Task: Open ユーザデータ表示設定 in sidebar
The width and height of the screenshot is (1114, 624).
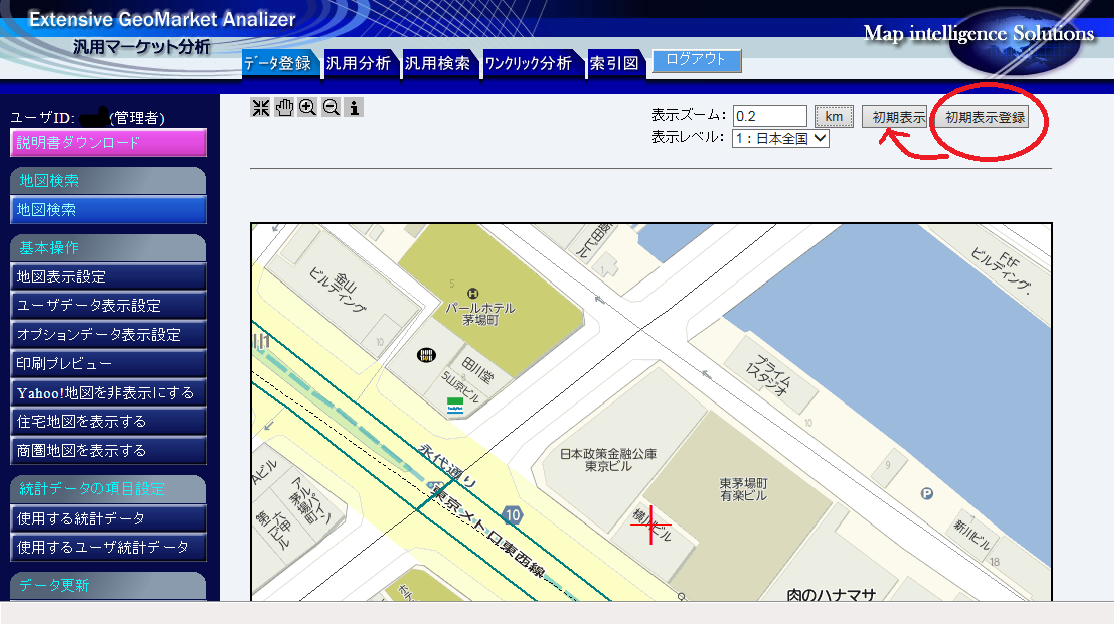Action: pos(109,306)
